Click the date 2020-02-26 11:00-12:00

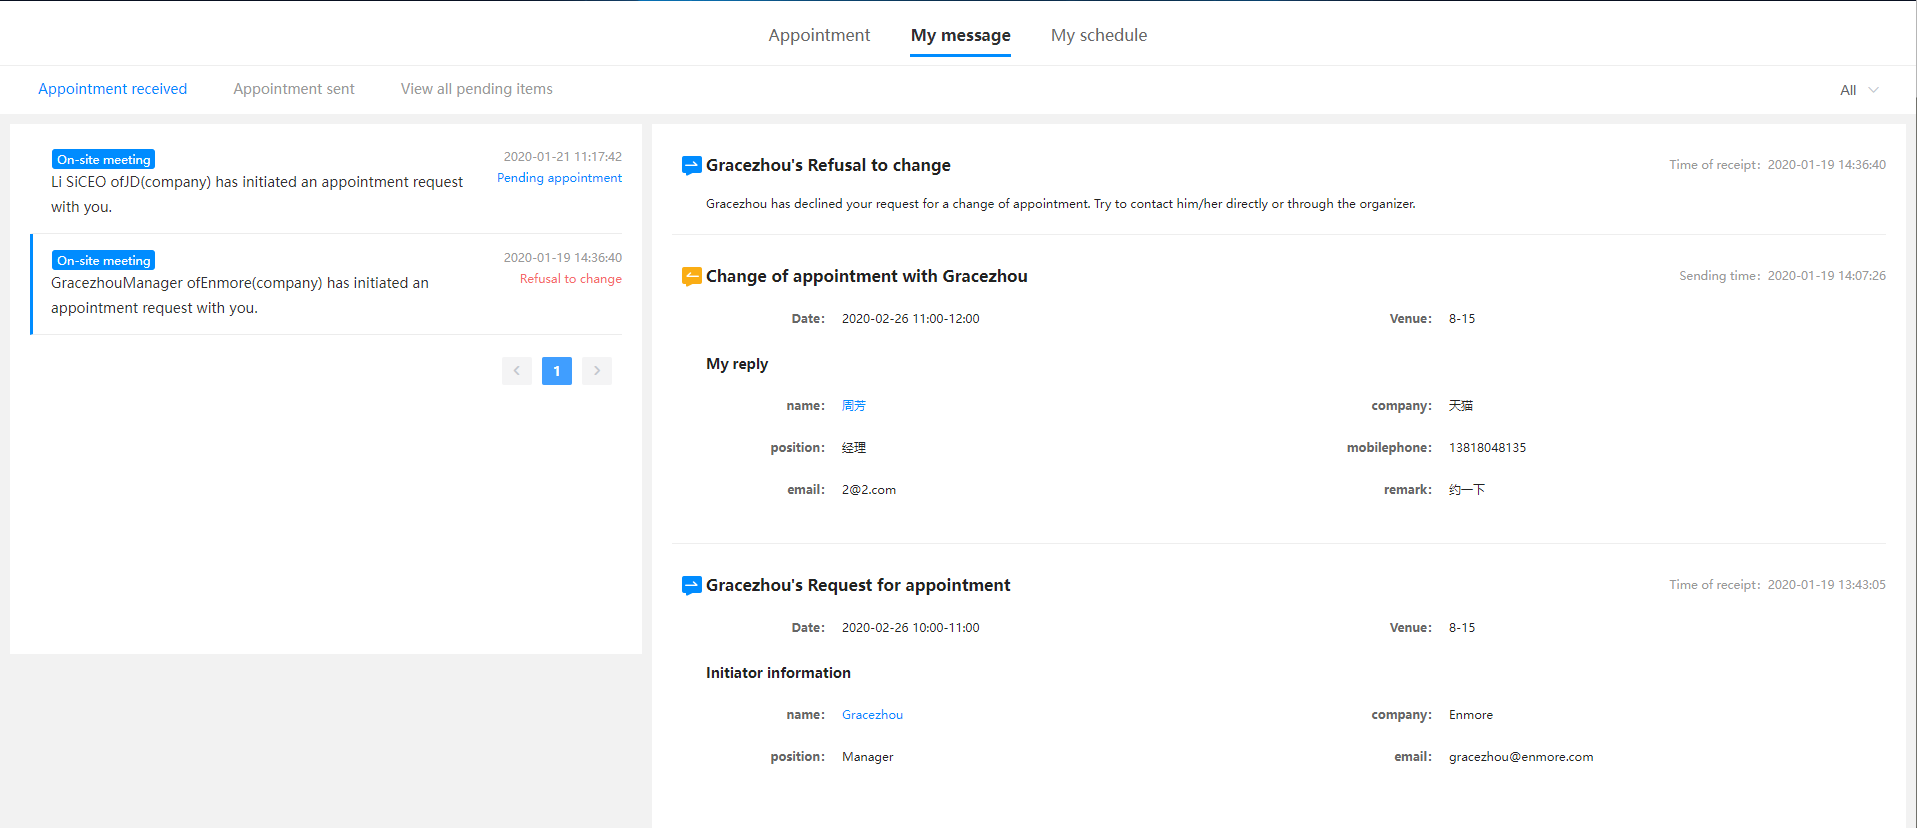[910, 319]
